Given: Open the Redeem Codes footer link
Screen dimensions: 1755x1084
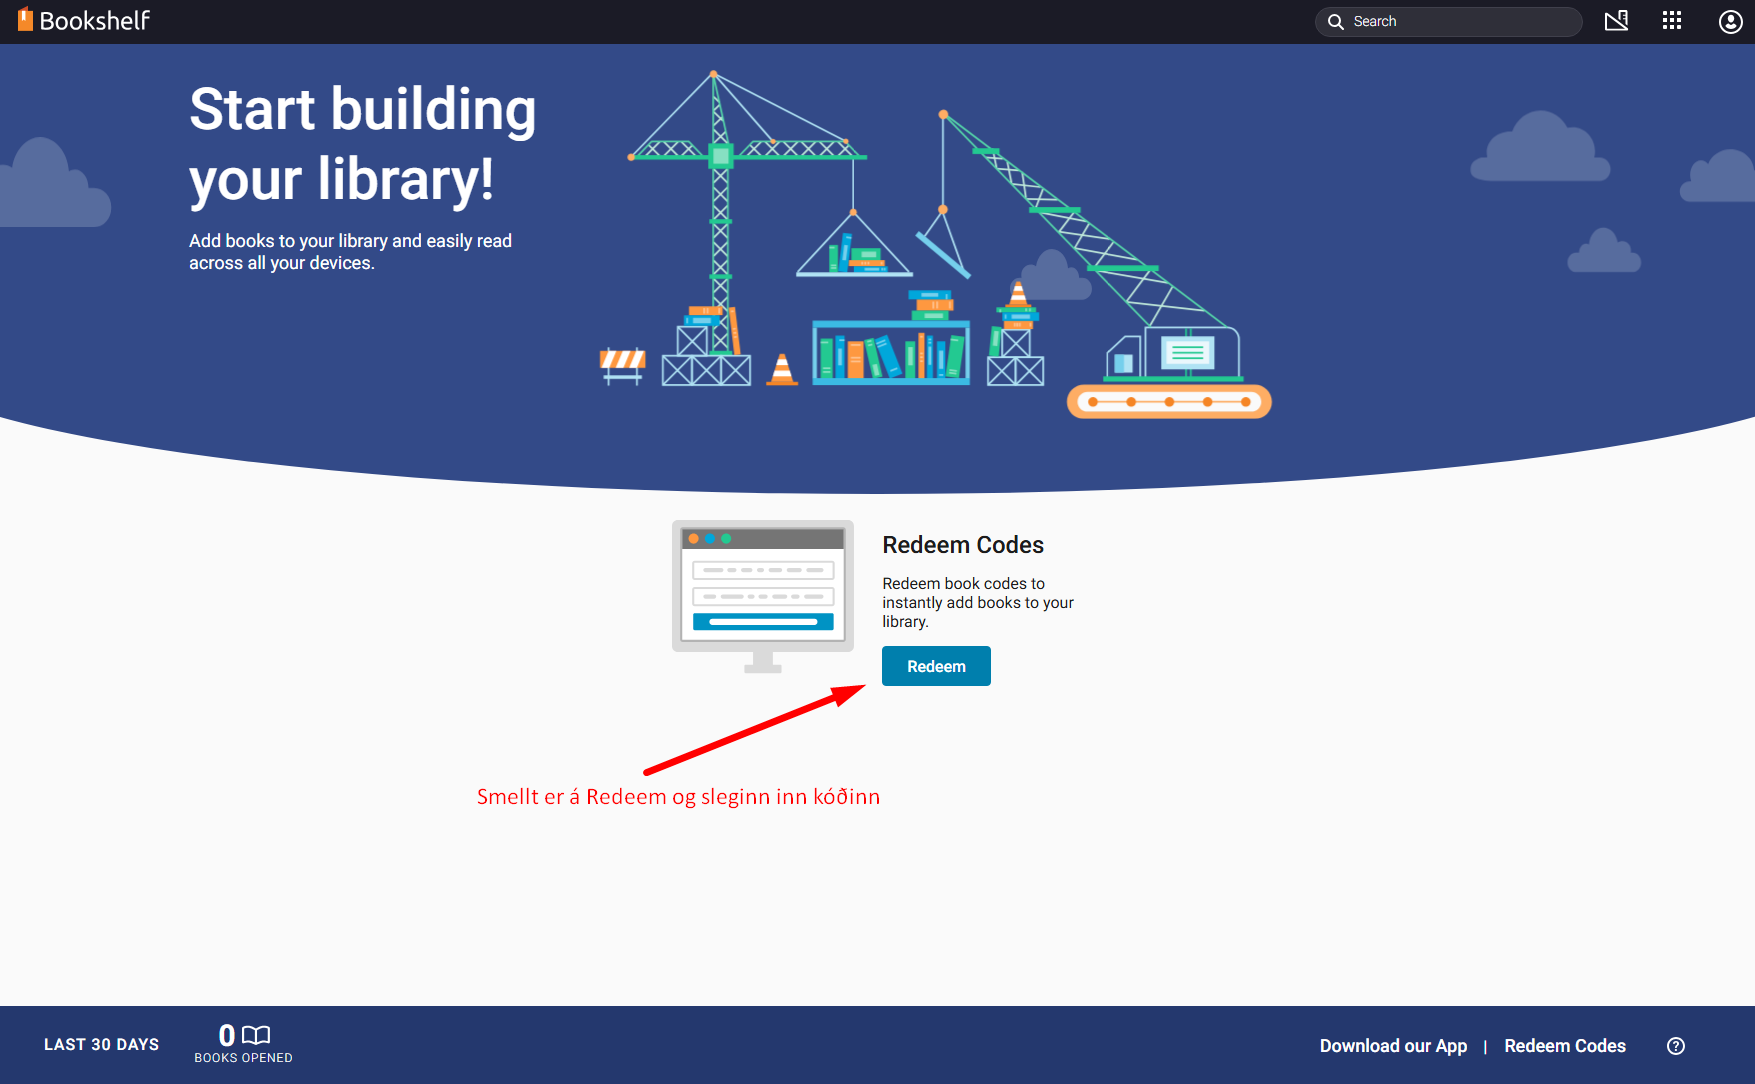Looking at the screenshot, I should (1564, 1046).
